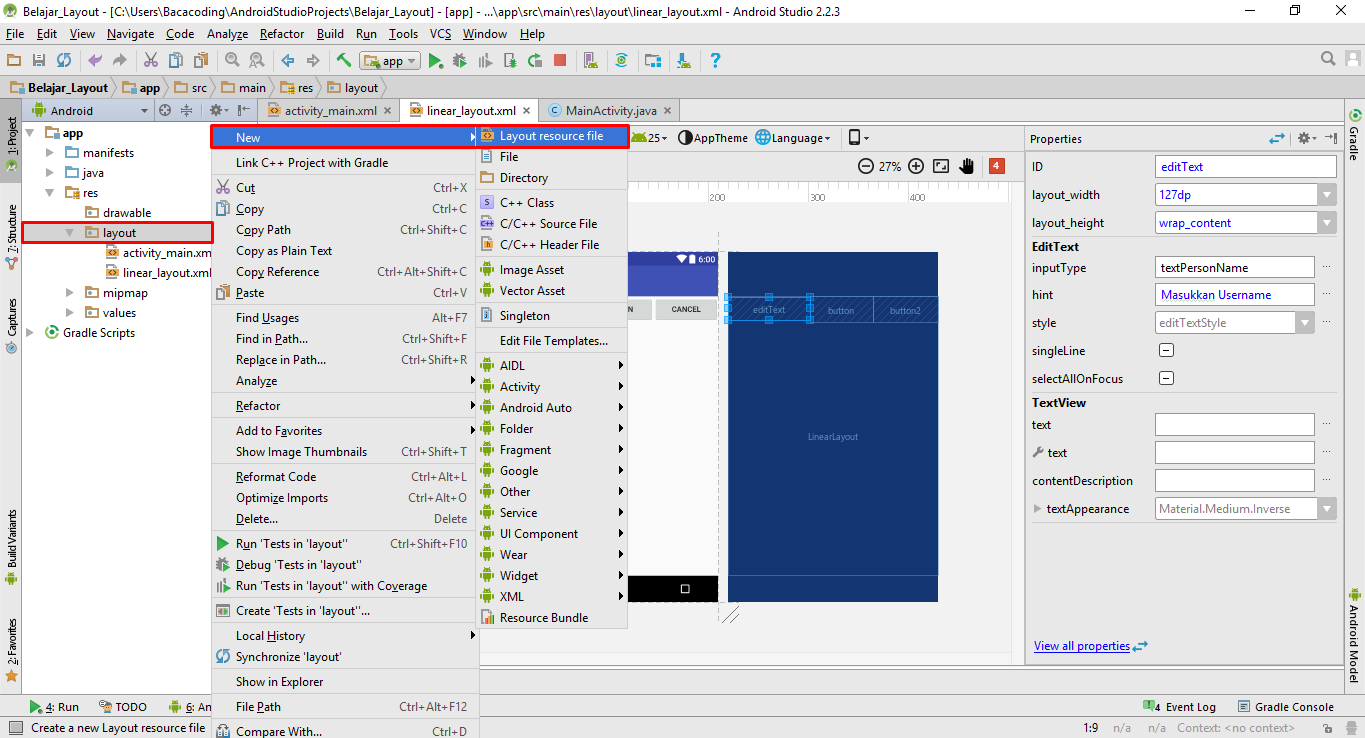Click the Search everywhere magnifier
The height and width of the screenshot is (738, 1365).
pos(1328,59)
